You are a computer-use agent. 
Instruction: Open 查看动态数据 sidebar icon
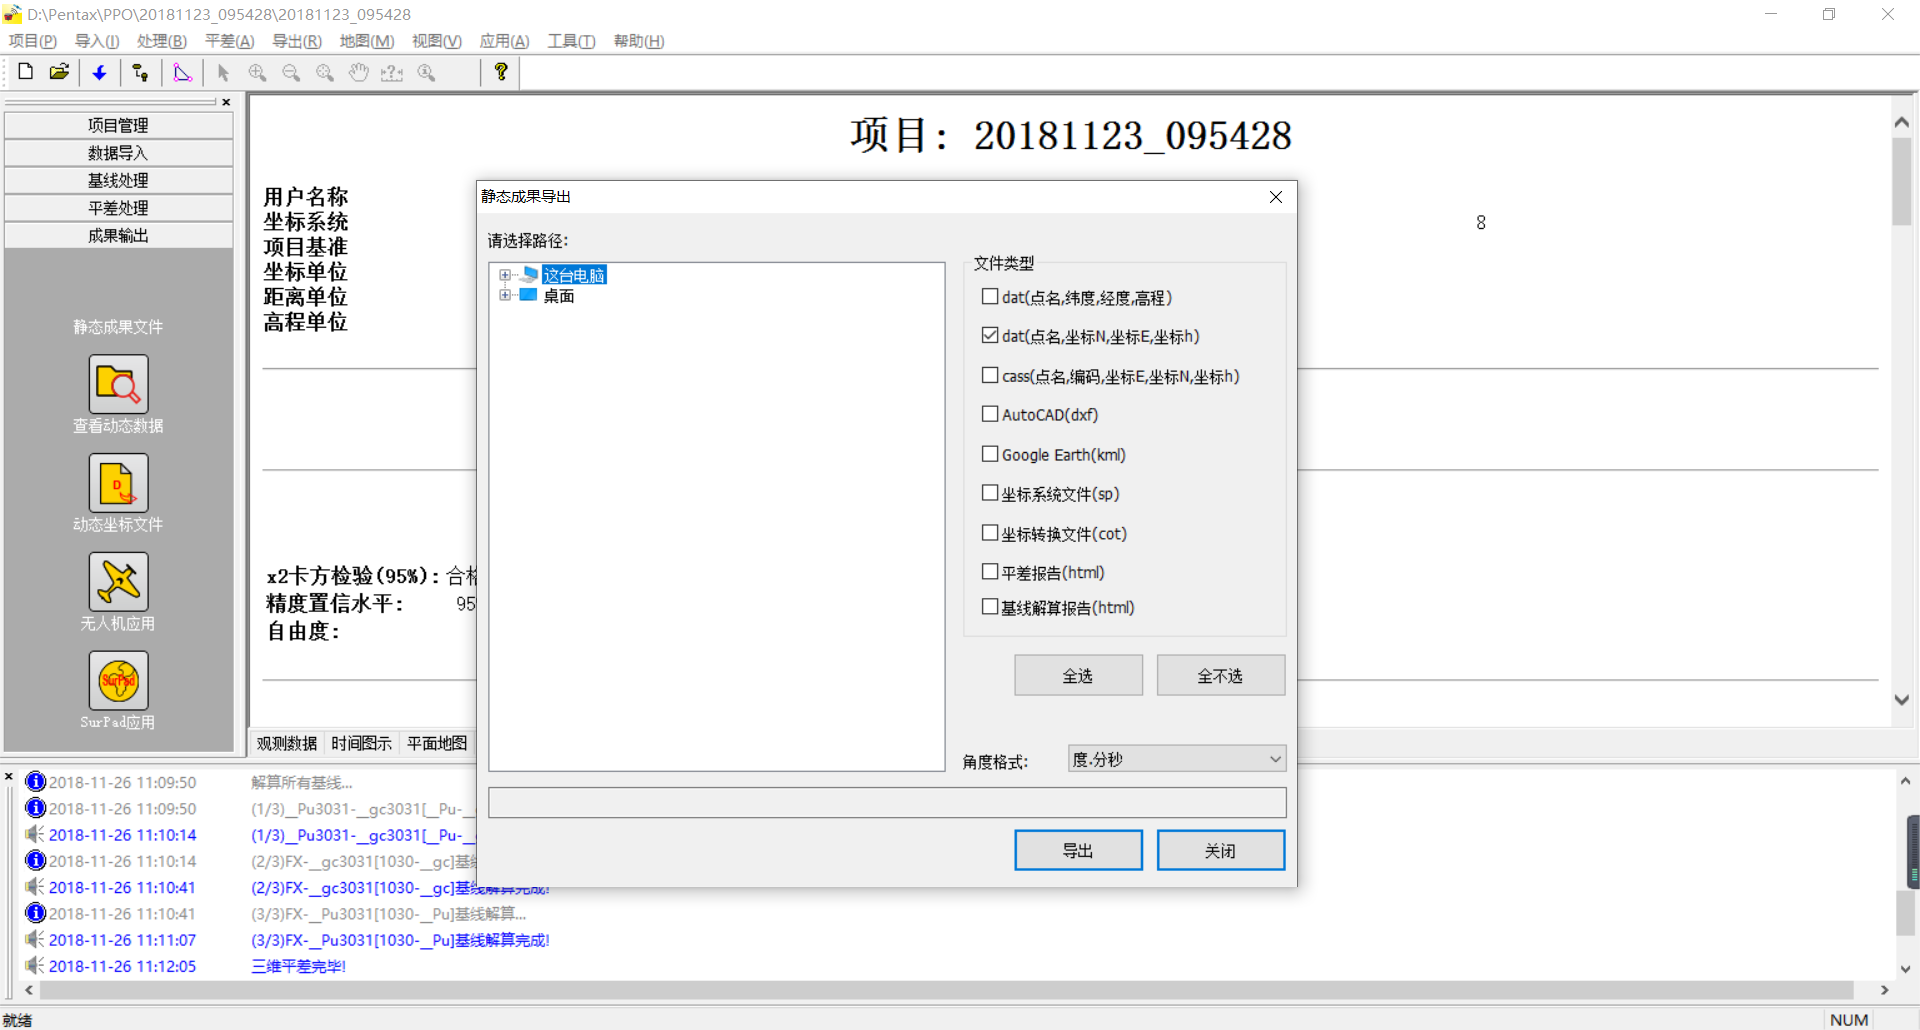tap(118, 384)
